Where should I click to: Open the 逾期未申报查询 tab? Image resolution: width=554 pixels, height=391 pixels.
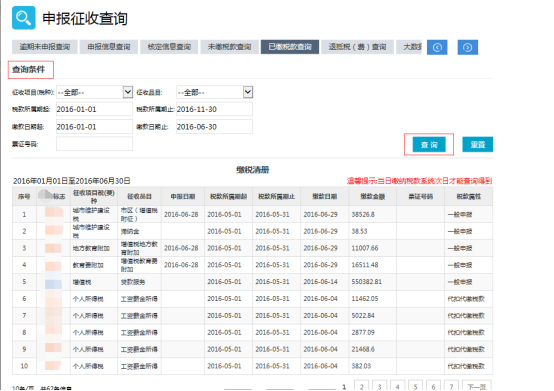[x=45, y=47]
